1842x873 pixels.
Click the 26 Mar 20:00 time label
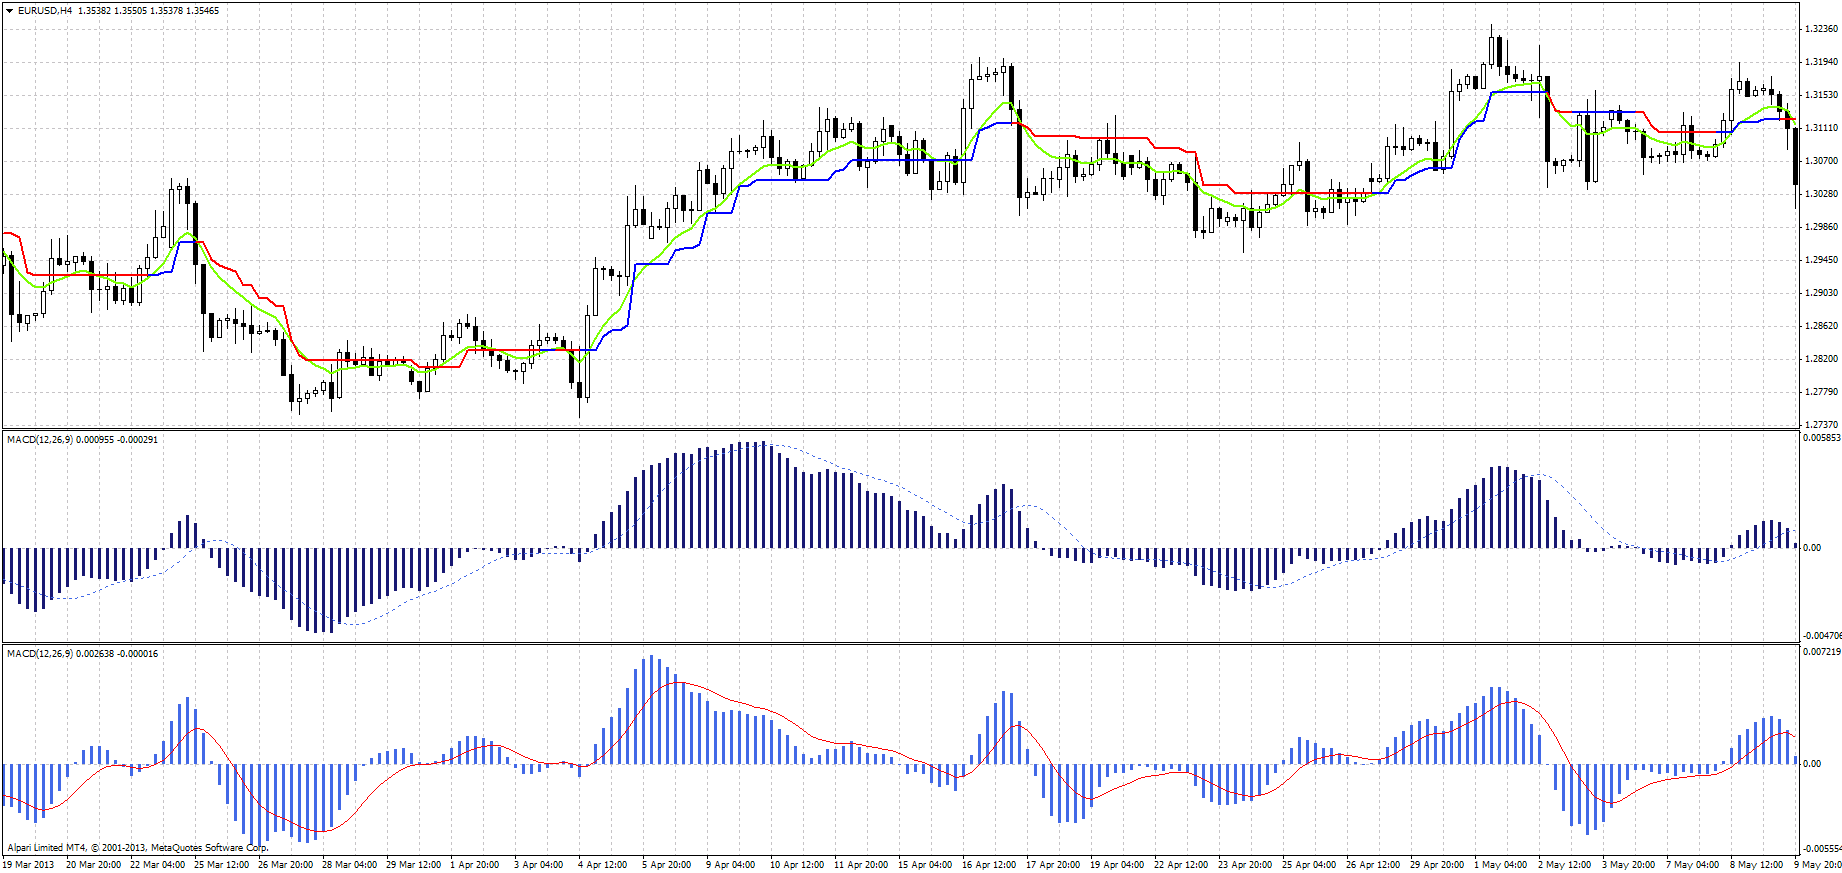pyautogui.click(x=285, y=865)
